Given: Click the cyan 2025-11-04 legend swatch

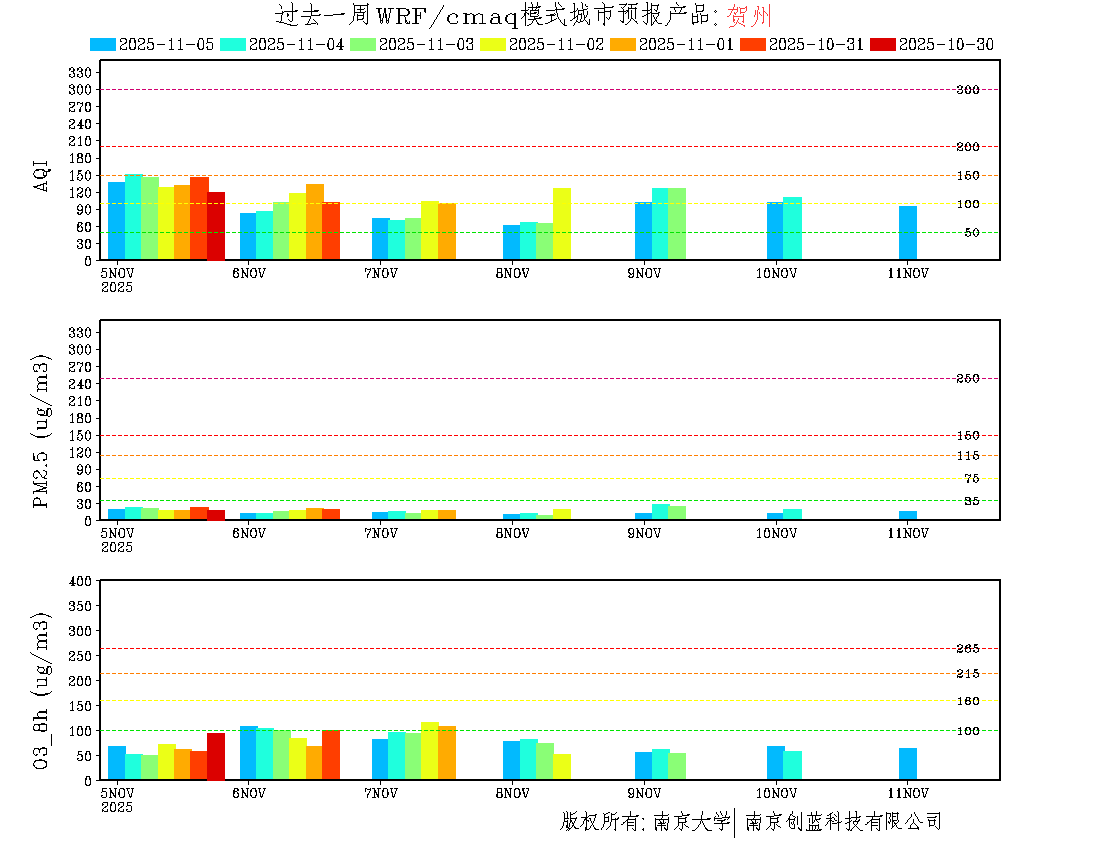Looking at the screenshot, I should click(x=233, y=44).
